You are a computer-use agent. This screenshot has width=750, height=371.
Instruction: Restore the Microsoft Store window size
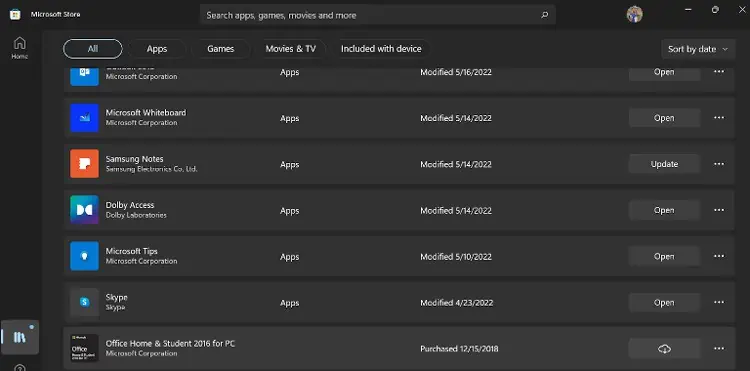coord(715,10)
